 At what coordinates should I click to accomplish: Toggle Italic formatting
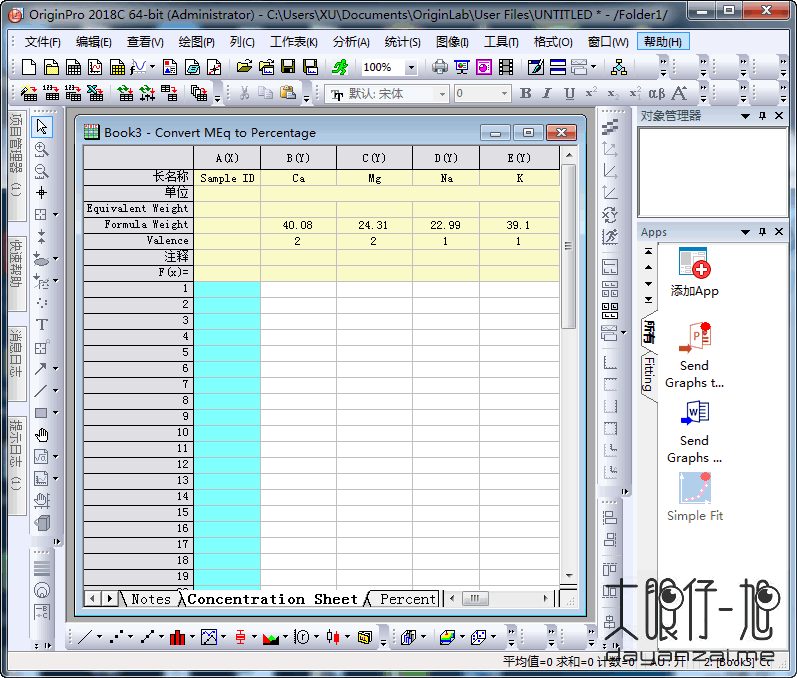pos(547,93)
